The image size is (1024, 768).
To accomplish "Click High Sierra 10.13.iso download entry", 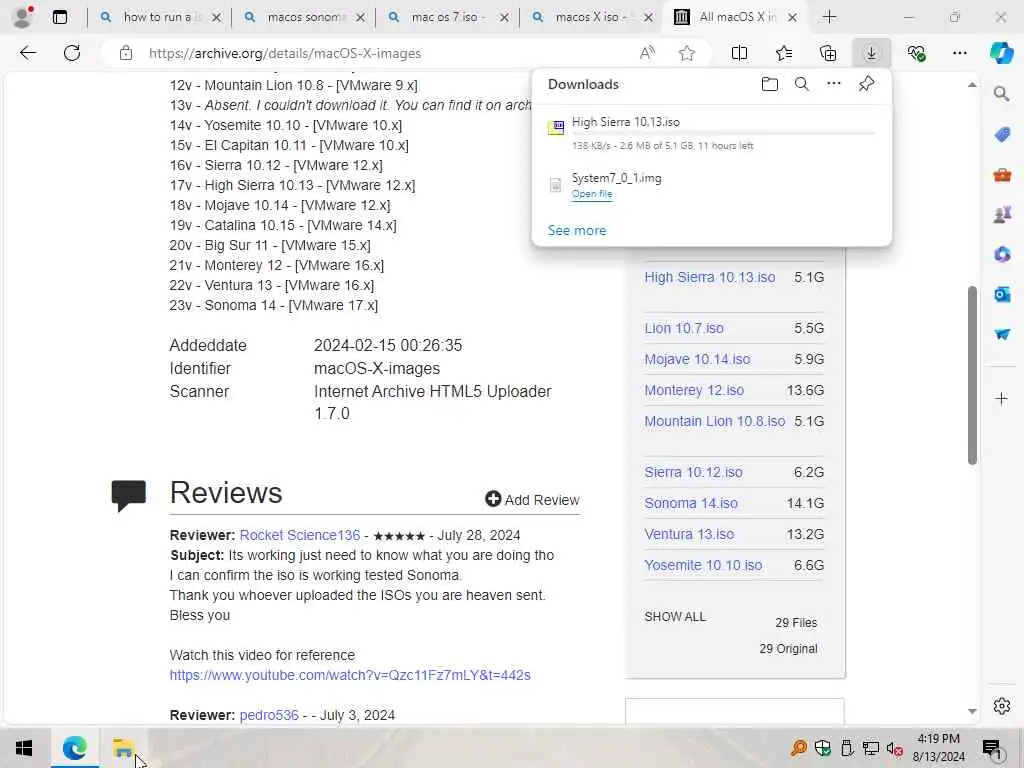I will (712, 133).
